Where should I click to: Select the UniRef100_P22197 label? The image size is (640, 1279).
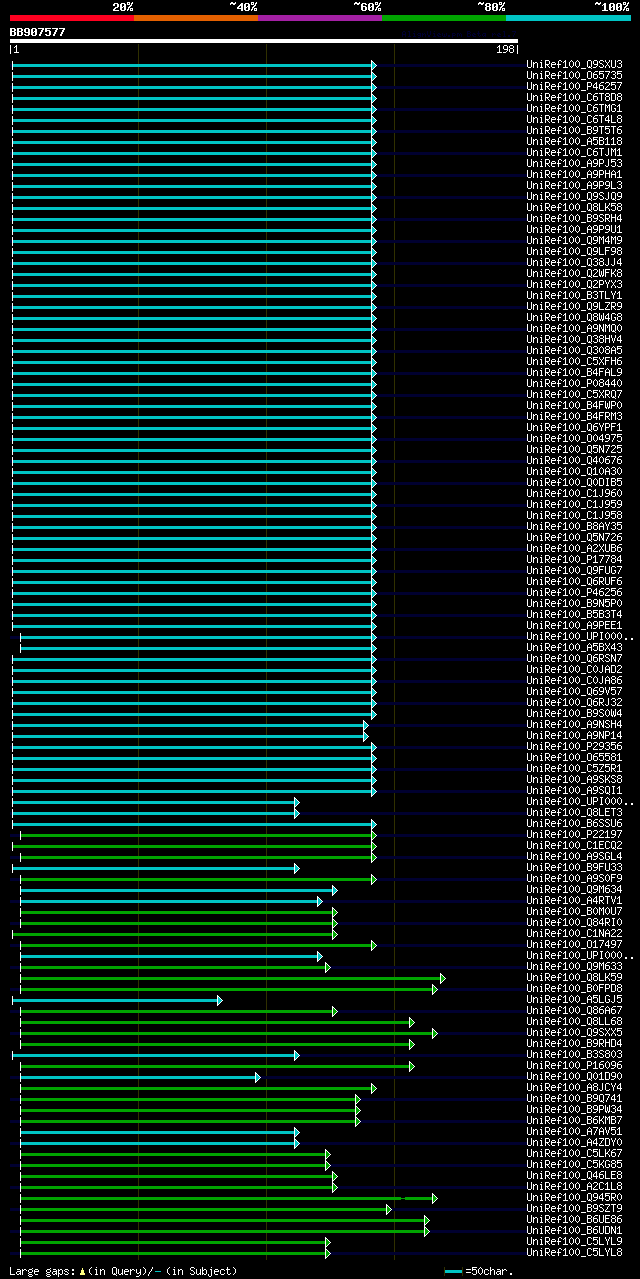coord(574,834)
